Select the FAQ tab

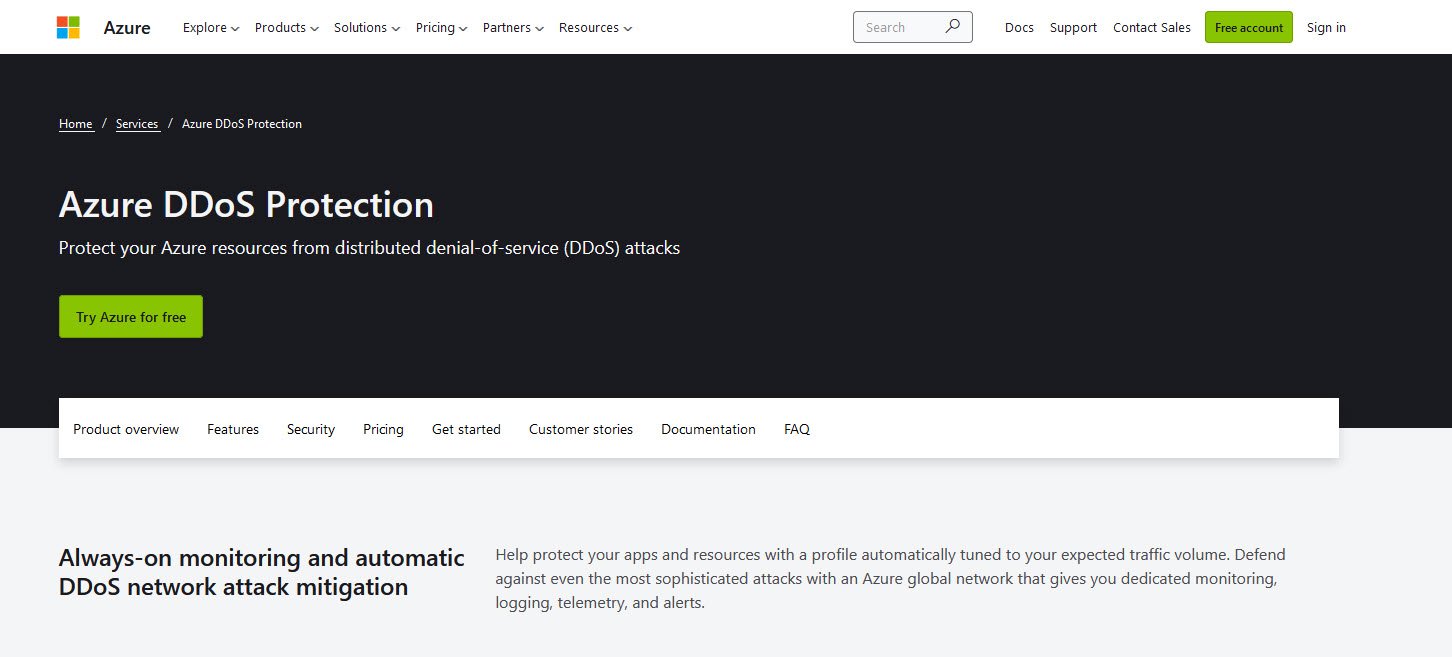click(797, 429)
